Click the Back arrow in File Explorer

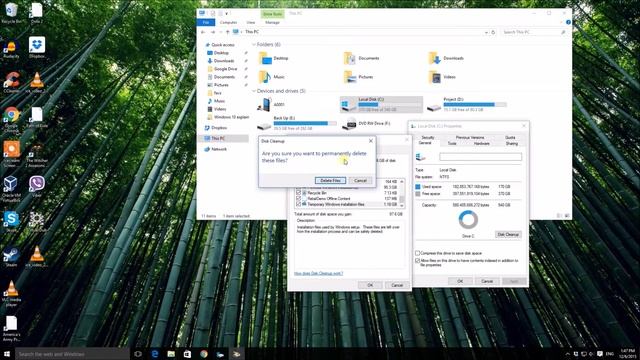(203, 32)
